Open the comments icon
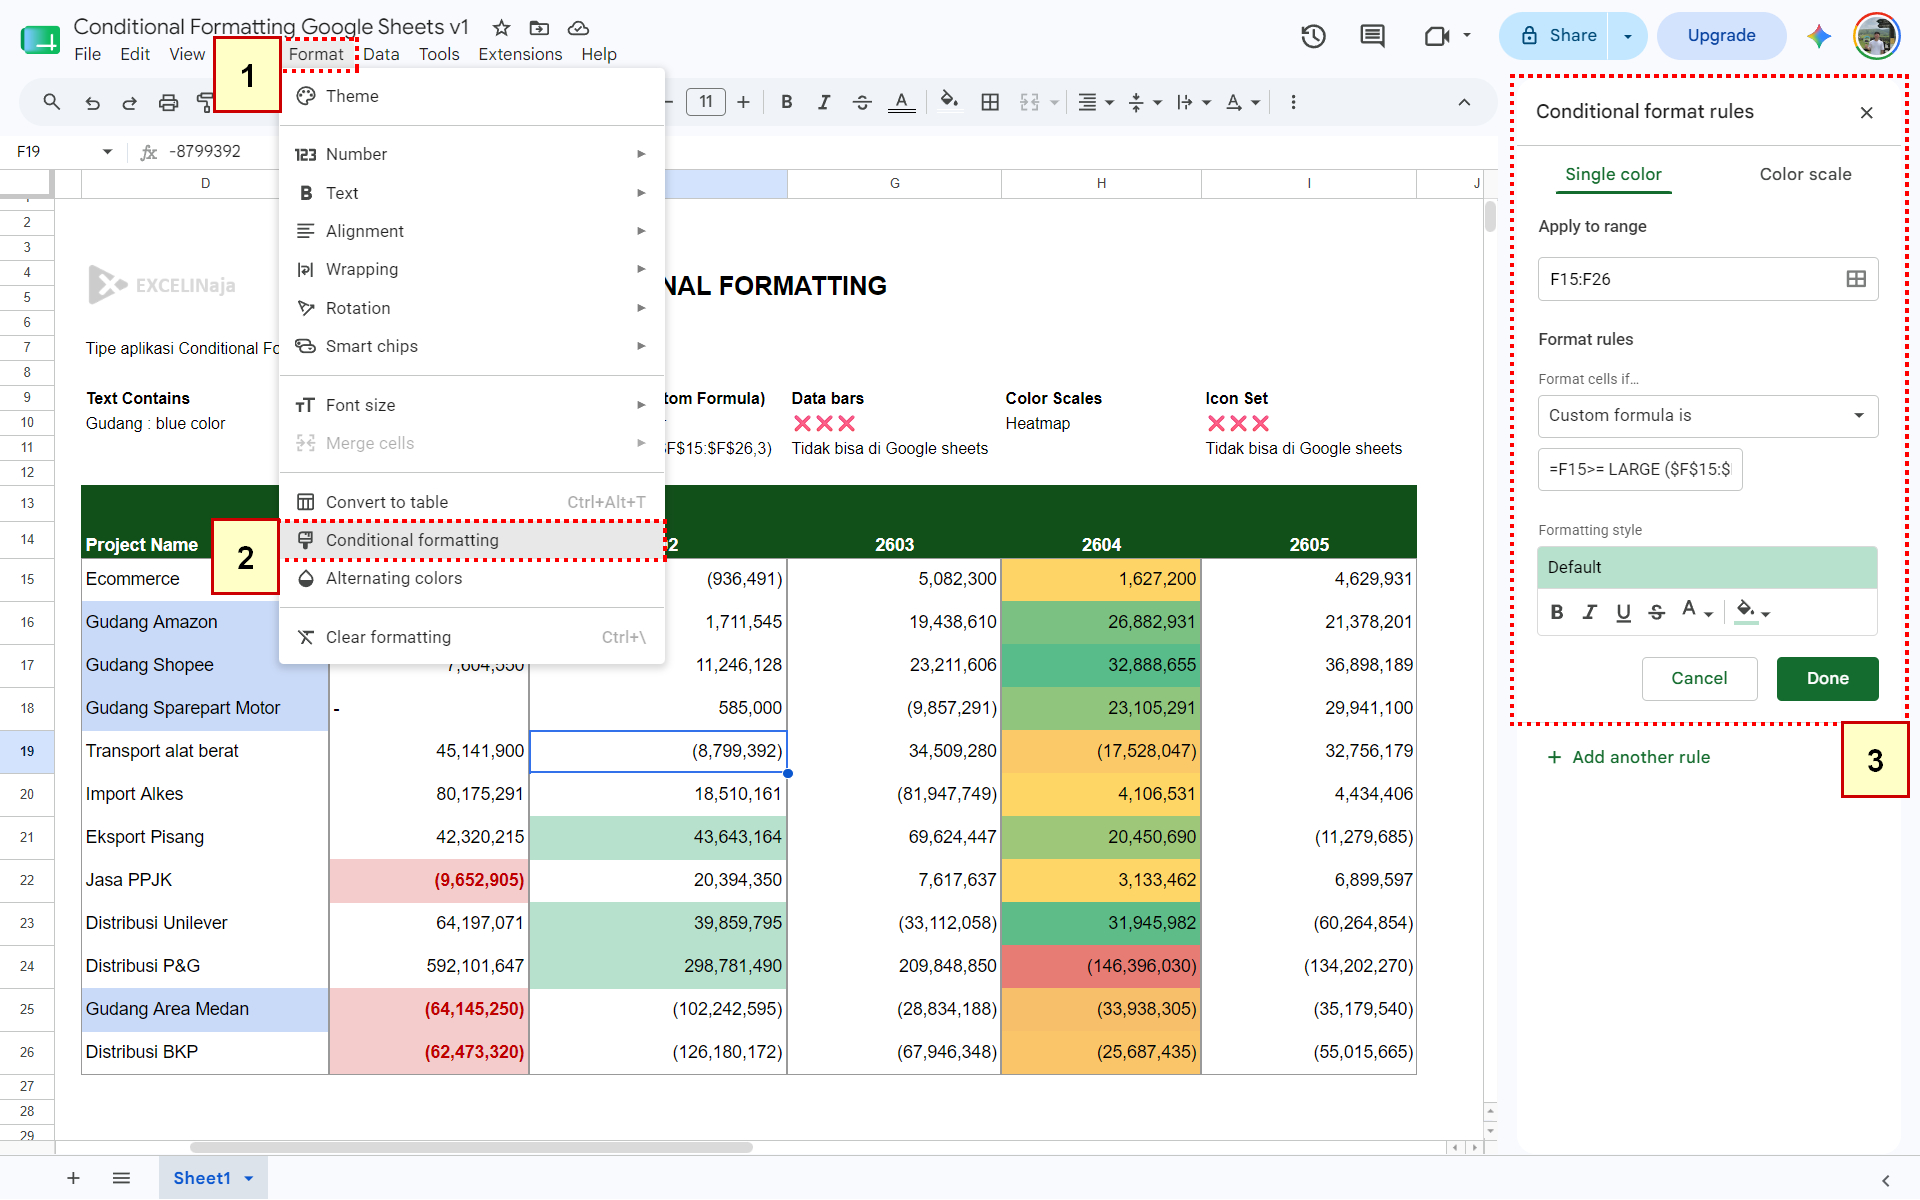The width and height of the screenshot is (1920, 1200). [1372, 36]
